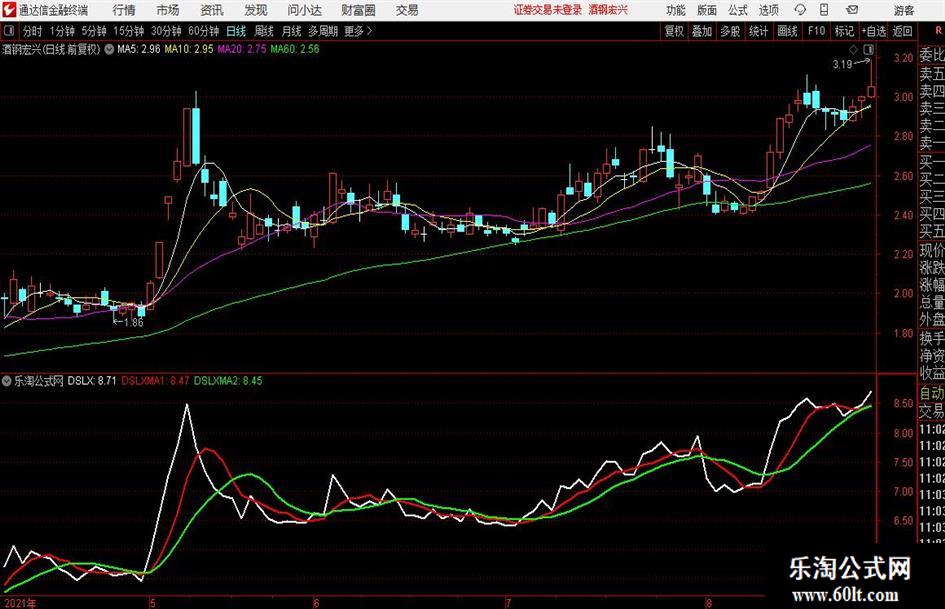
Task: Click the 证券交易未登录 login link
Action: coord(548,10)
